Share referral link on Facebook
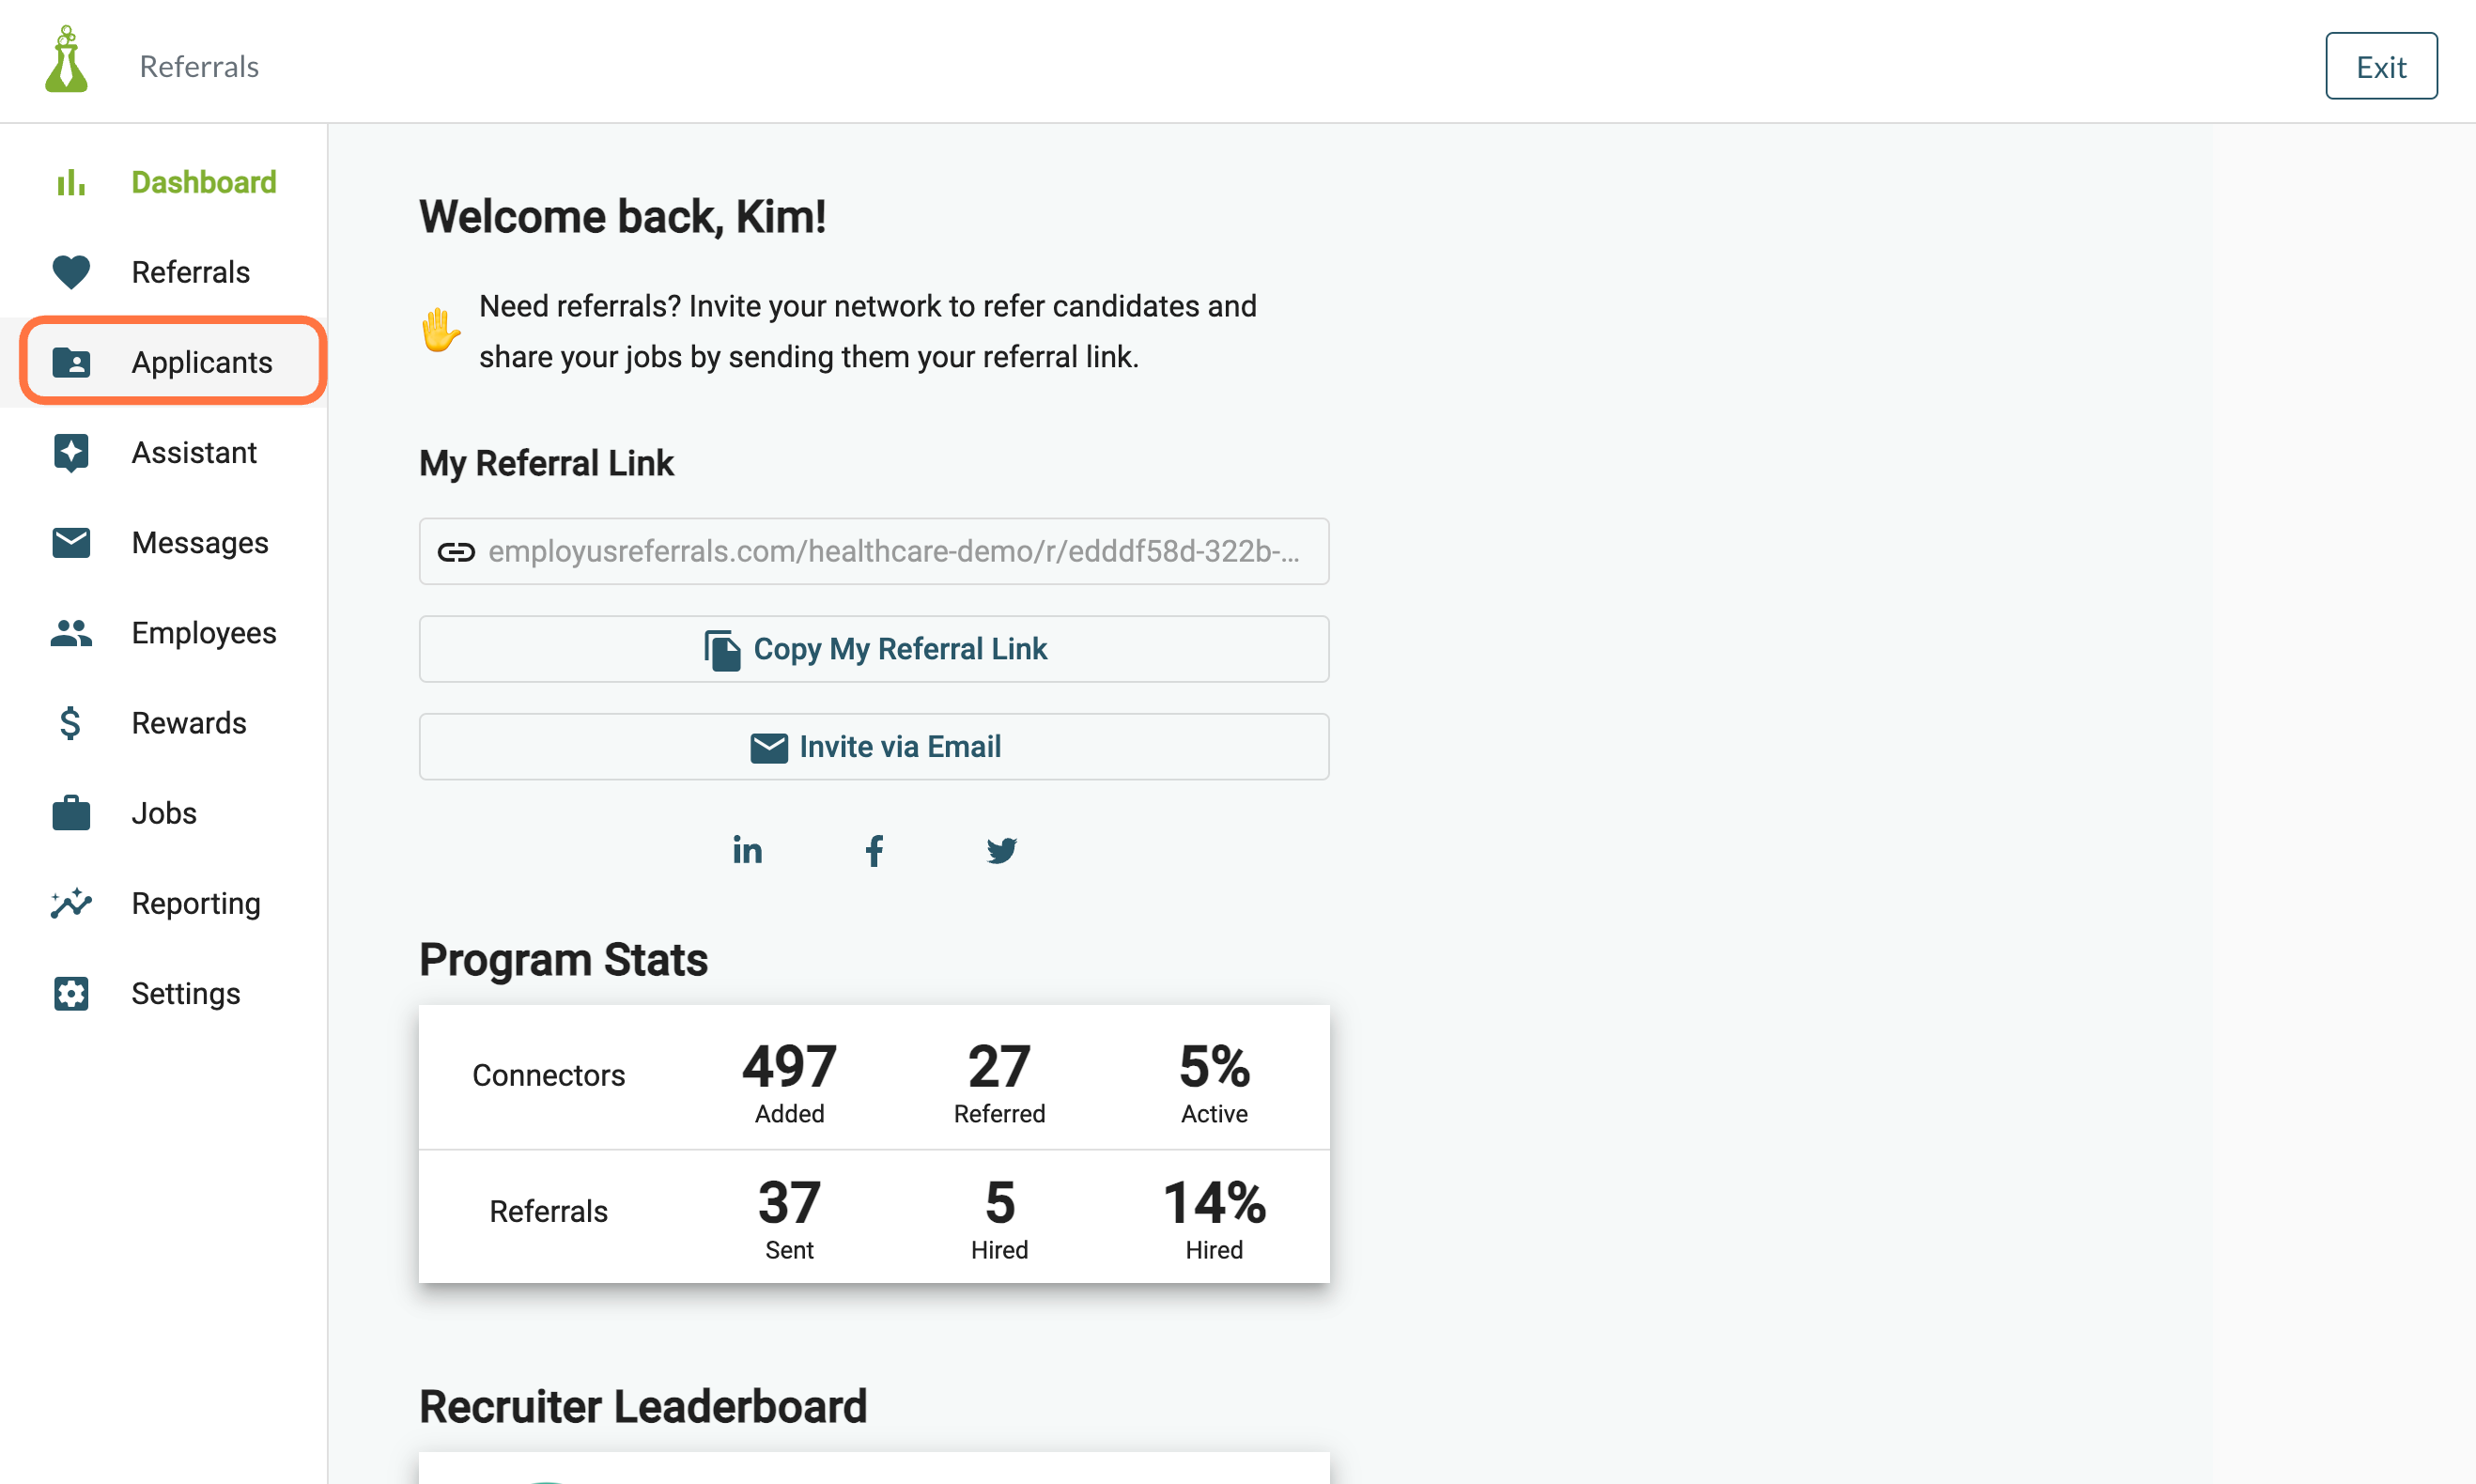 pos(874,850)
